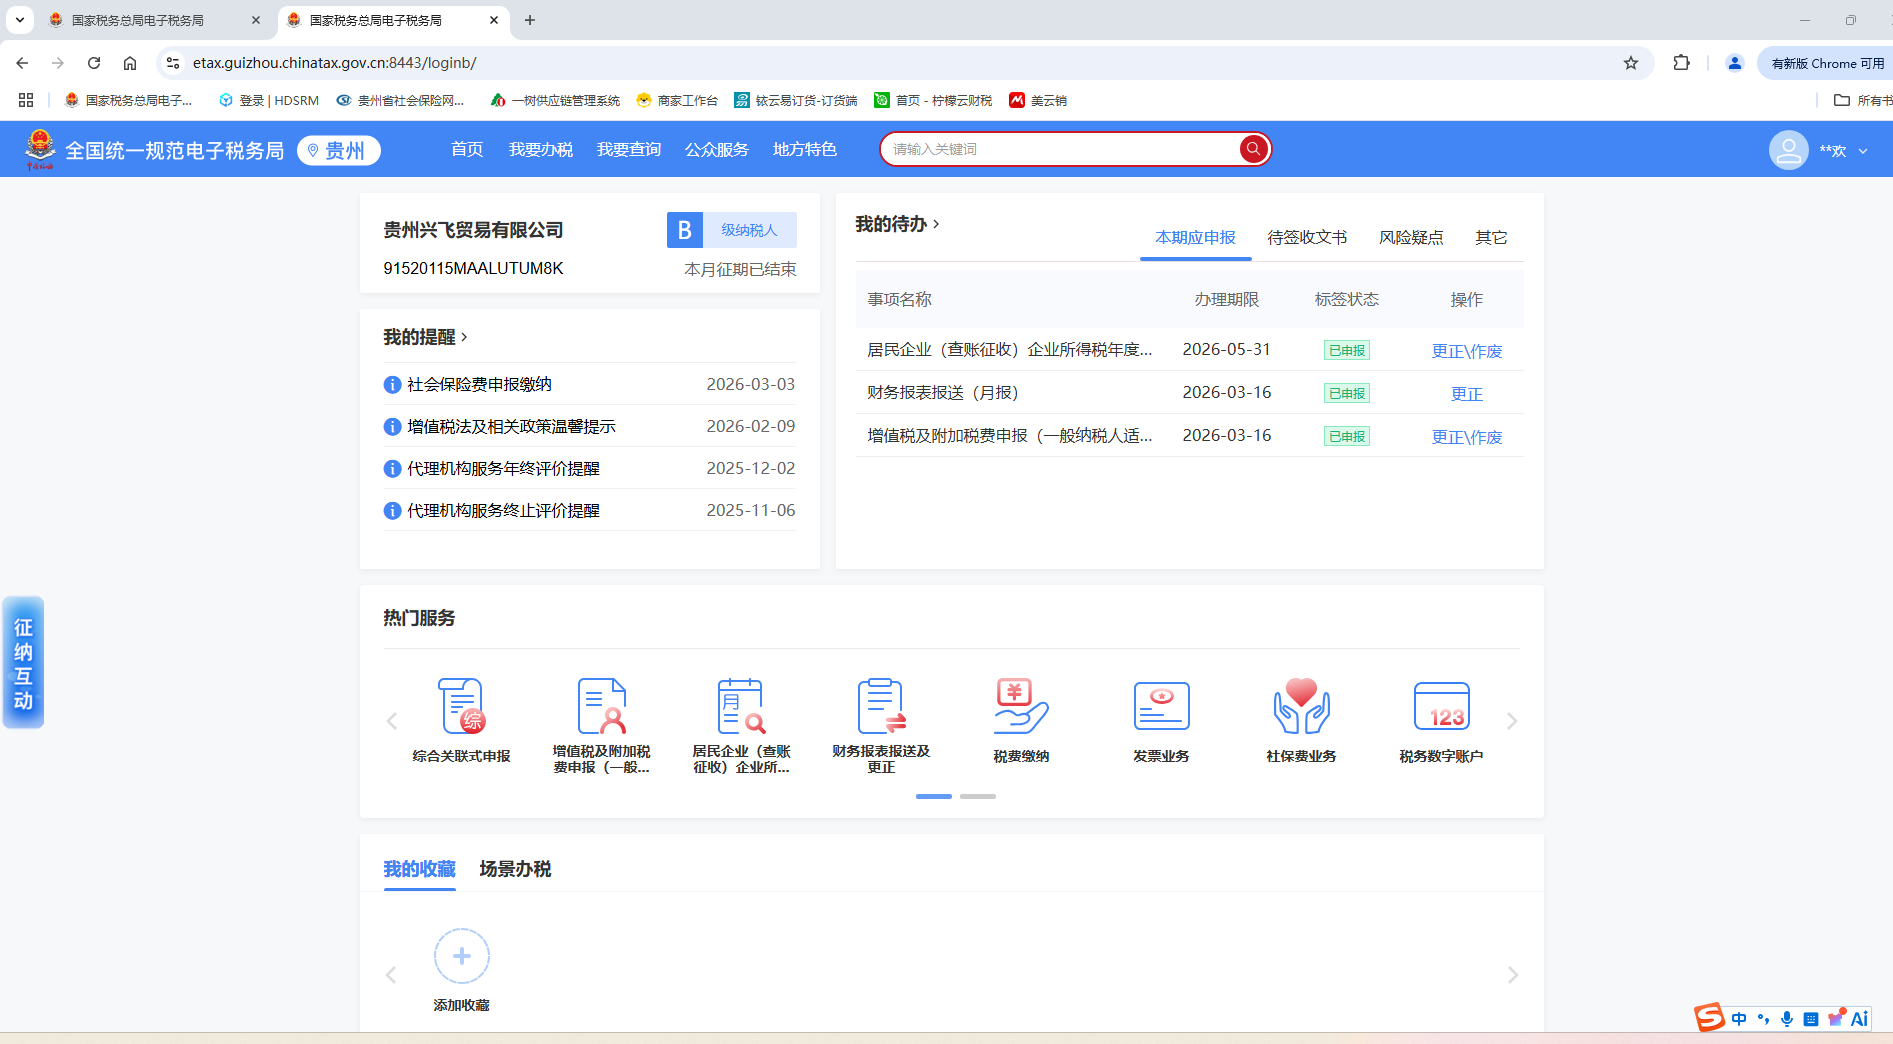
Task: Open the 发票业务 invoice icon
Action: [1161, 708]
